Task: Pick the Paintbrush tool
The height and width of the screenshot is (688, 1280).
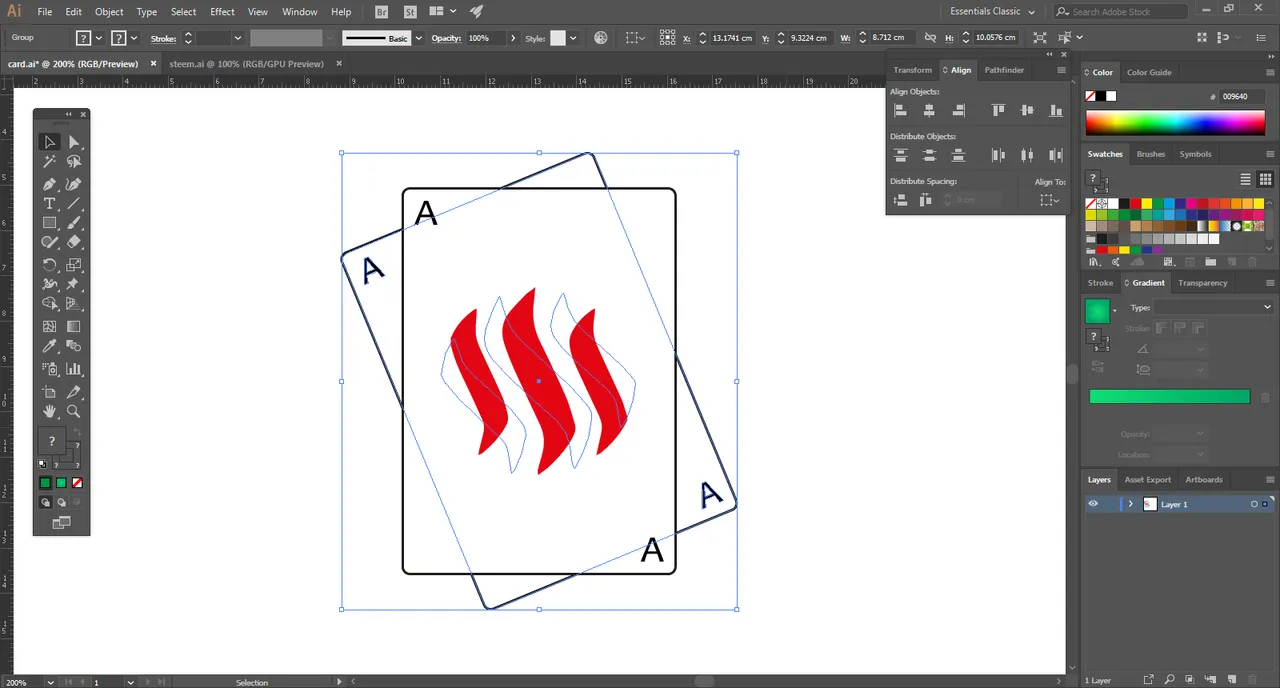Action: (74, 222)
